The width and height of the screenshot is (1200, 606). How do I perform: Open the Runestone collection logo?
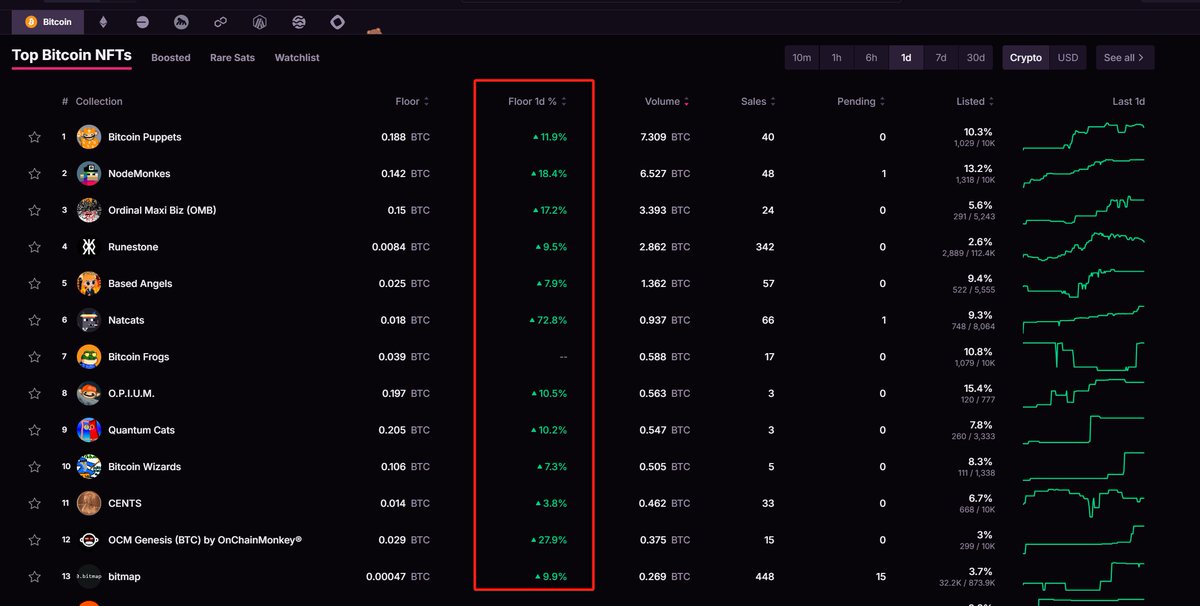(x=89, y=247)
